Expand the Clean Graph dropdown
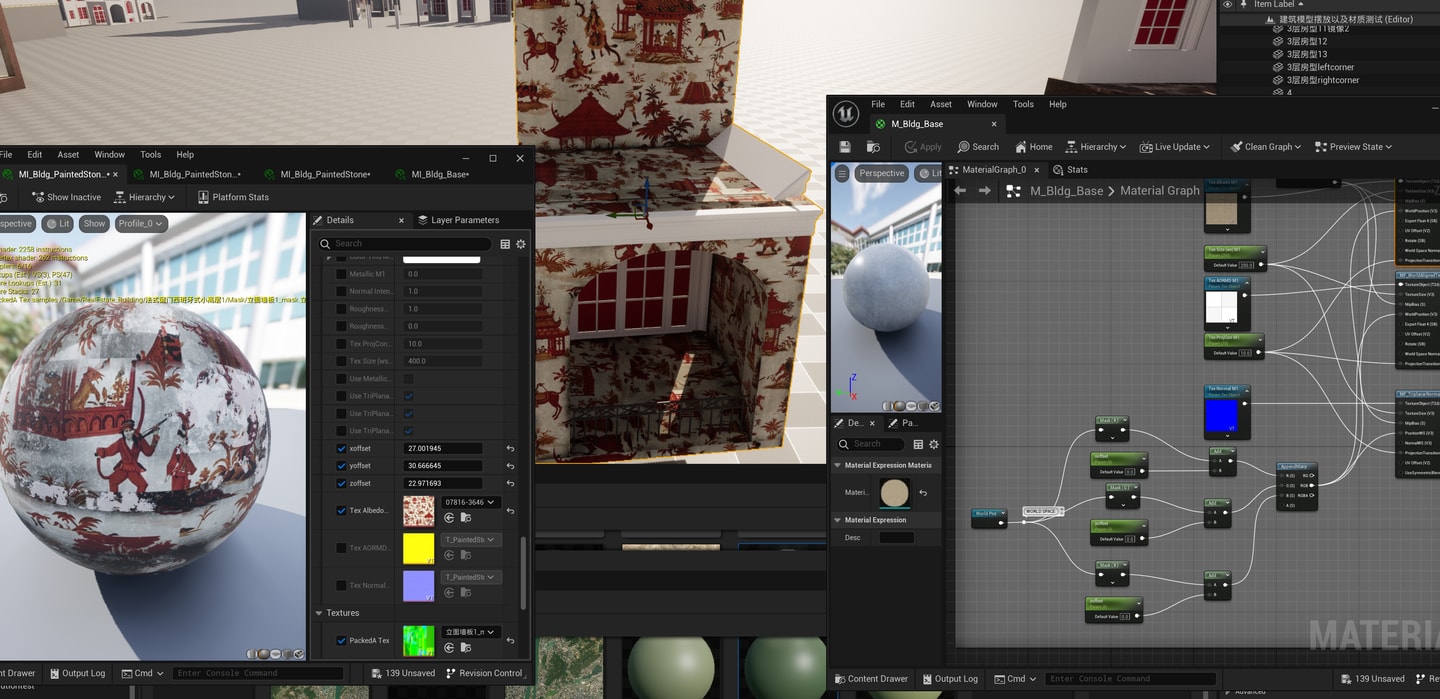The image size is (1440, 699). (x=1266, y=147)
